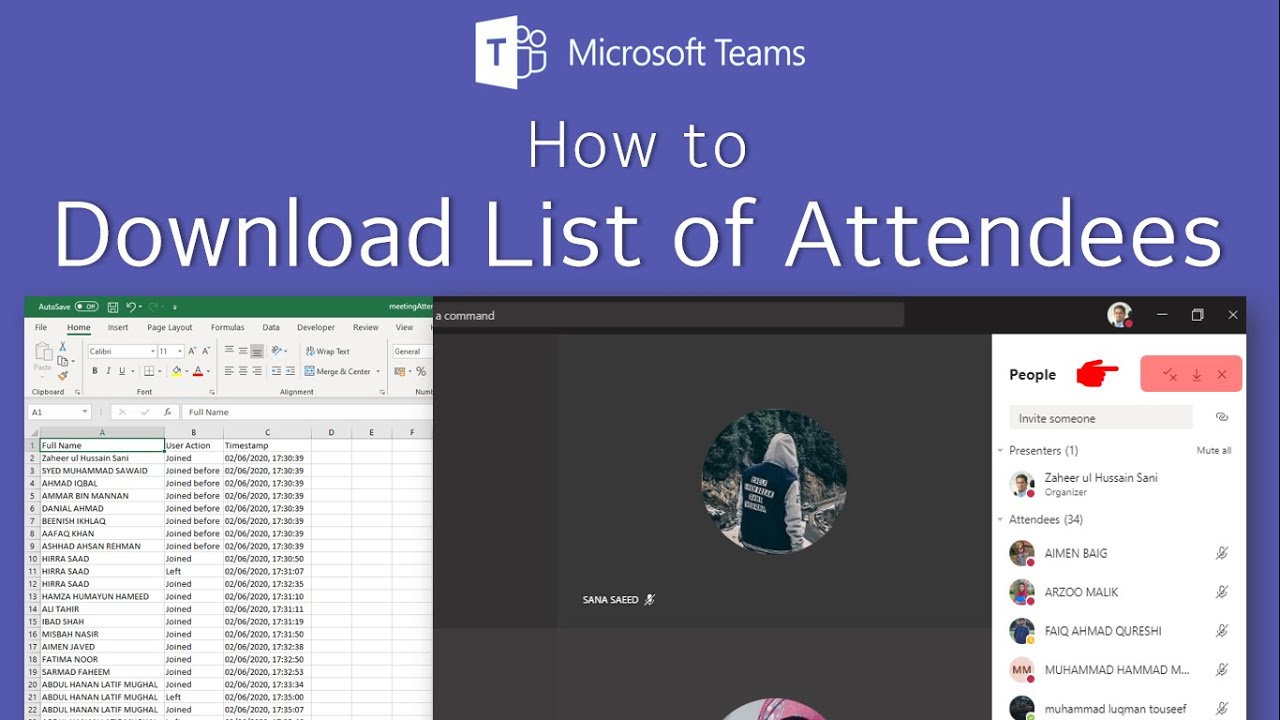The image size is (1280, 720).
Task: Cut the selection with the scissors icon
Action: pos(63,346)
